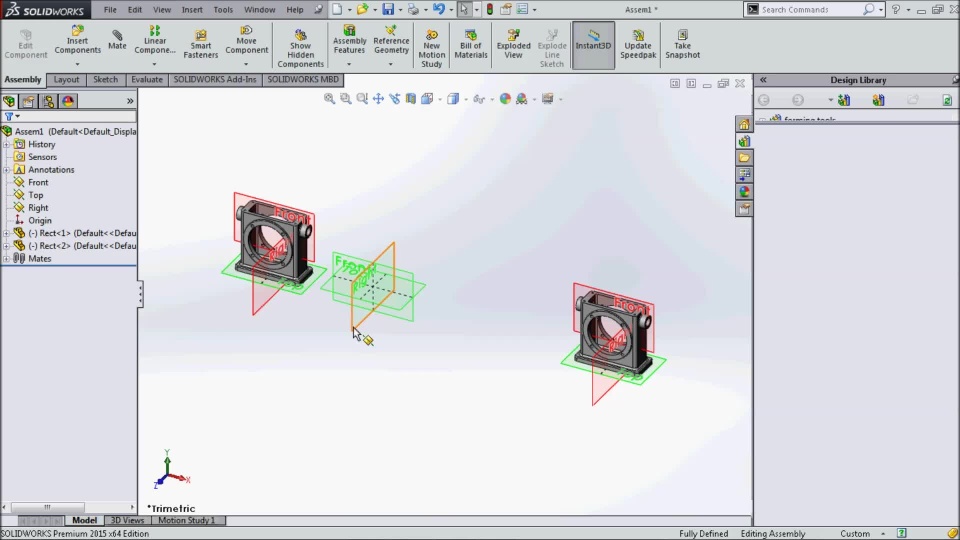Image resolution: width=960 pixels, height=540 pixels.
Task: Open SOLIDWORKS Resources home icon in task pane
Action: [744, 124]
